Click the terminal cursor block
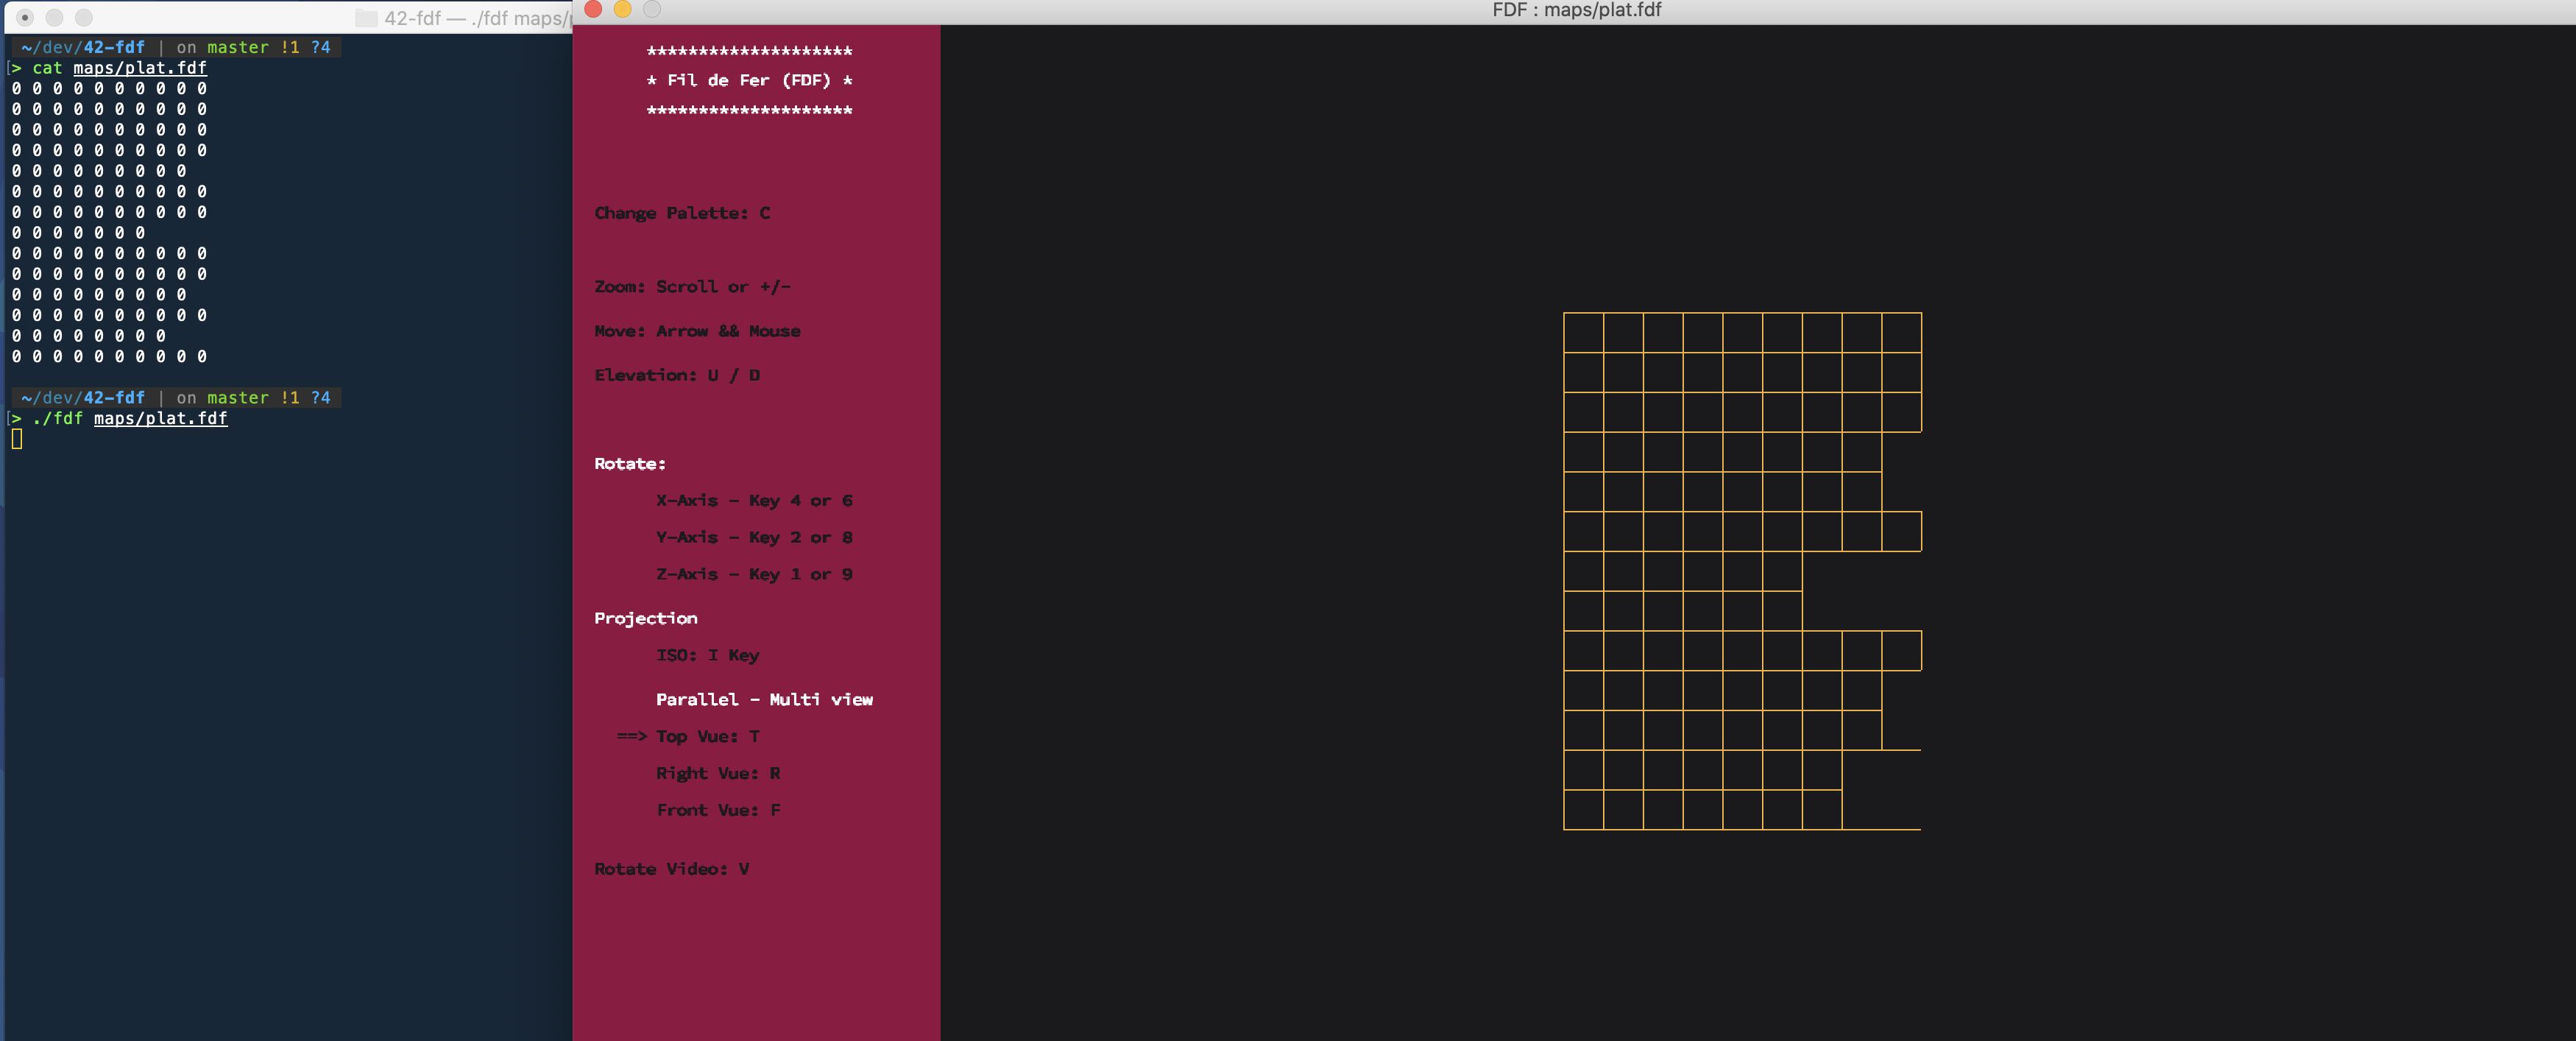The image size is (2576, 1041). point(17,439)
